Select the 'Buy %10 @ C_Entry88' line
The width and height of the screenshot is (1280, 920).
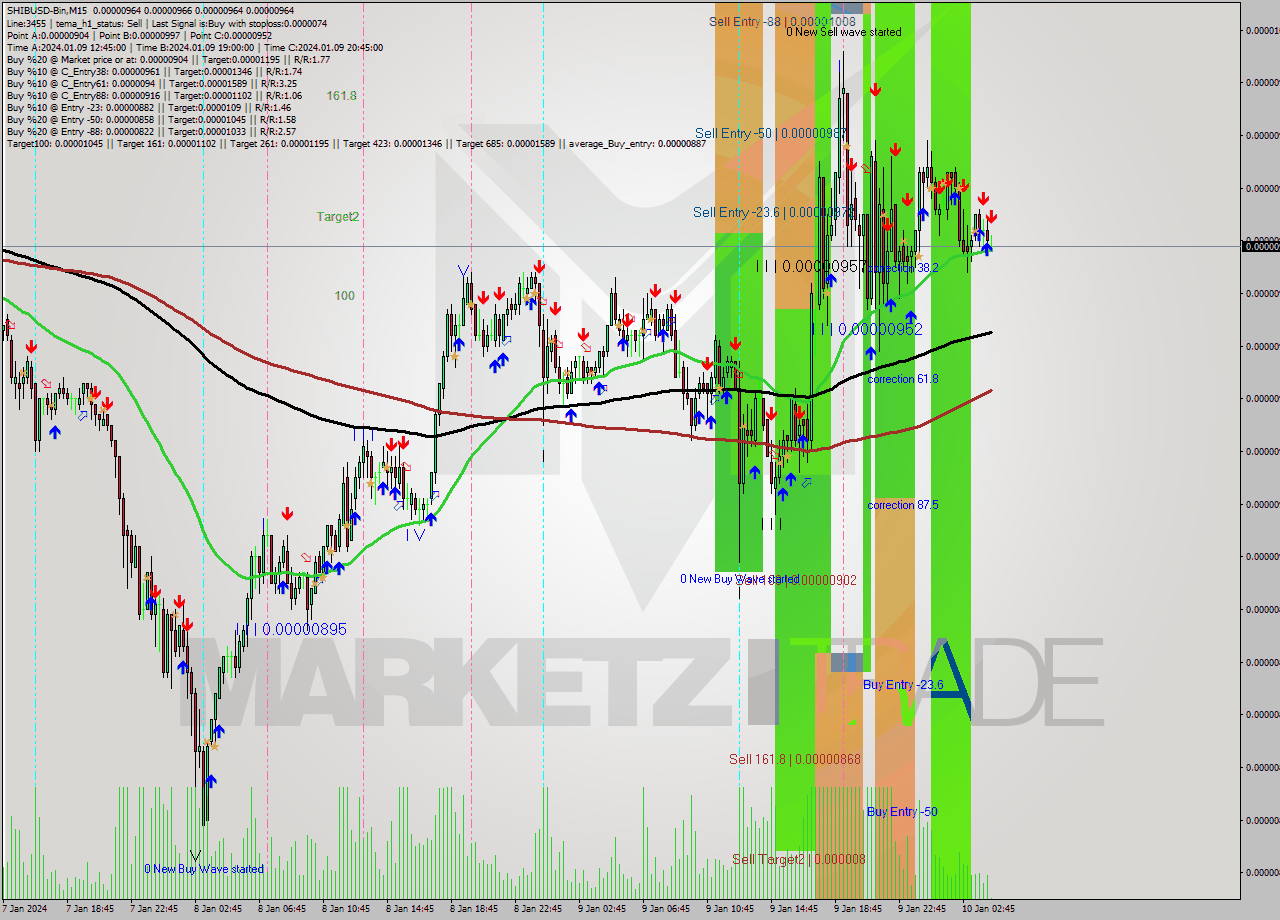pos(154,95)
